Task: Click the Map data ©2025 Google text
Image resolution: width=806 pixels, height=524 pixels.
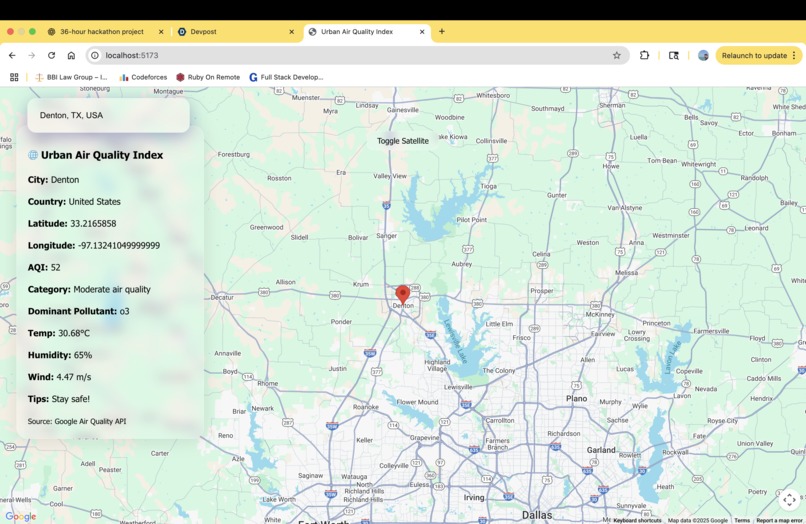Action: (x=698, y=520)
